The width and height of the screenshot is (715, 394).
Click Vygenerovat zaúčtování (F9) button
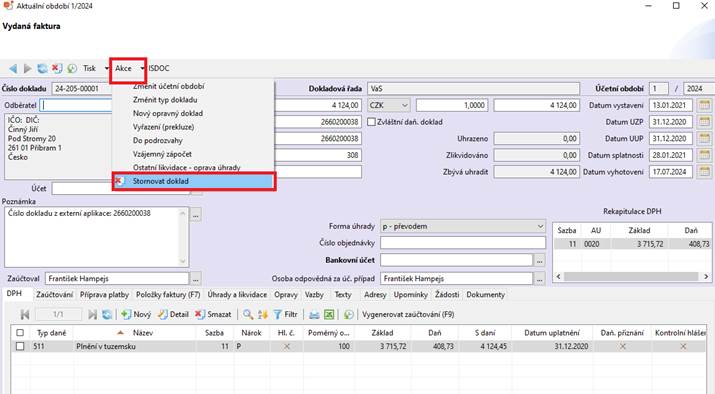click(x=408, y=314)
